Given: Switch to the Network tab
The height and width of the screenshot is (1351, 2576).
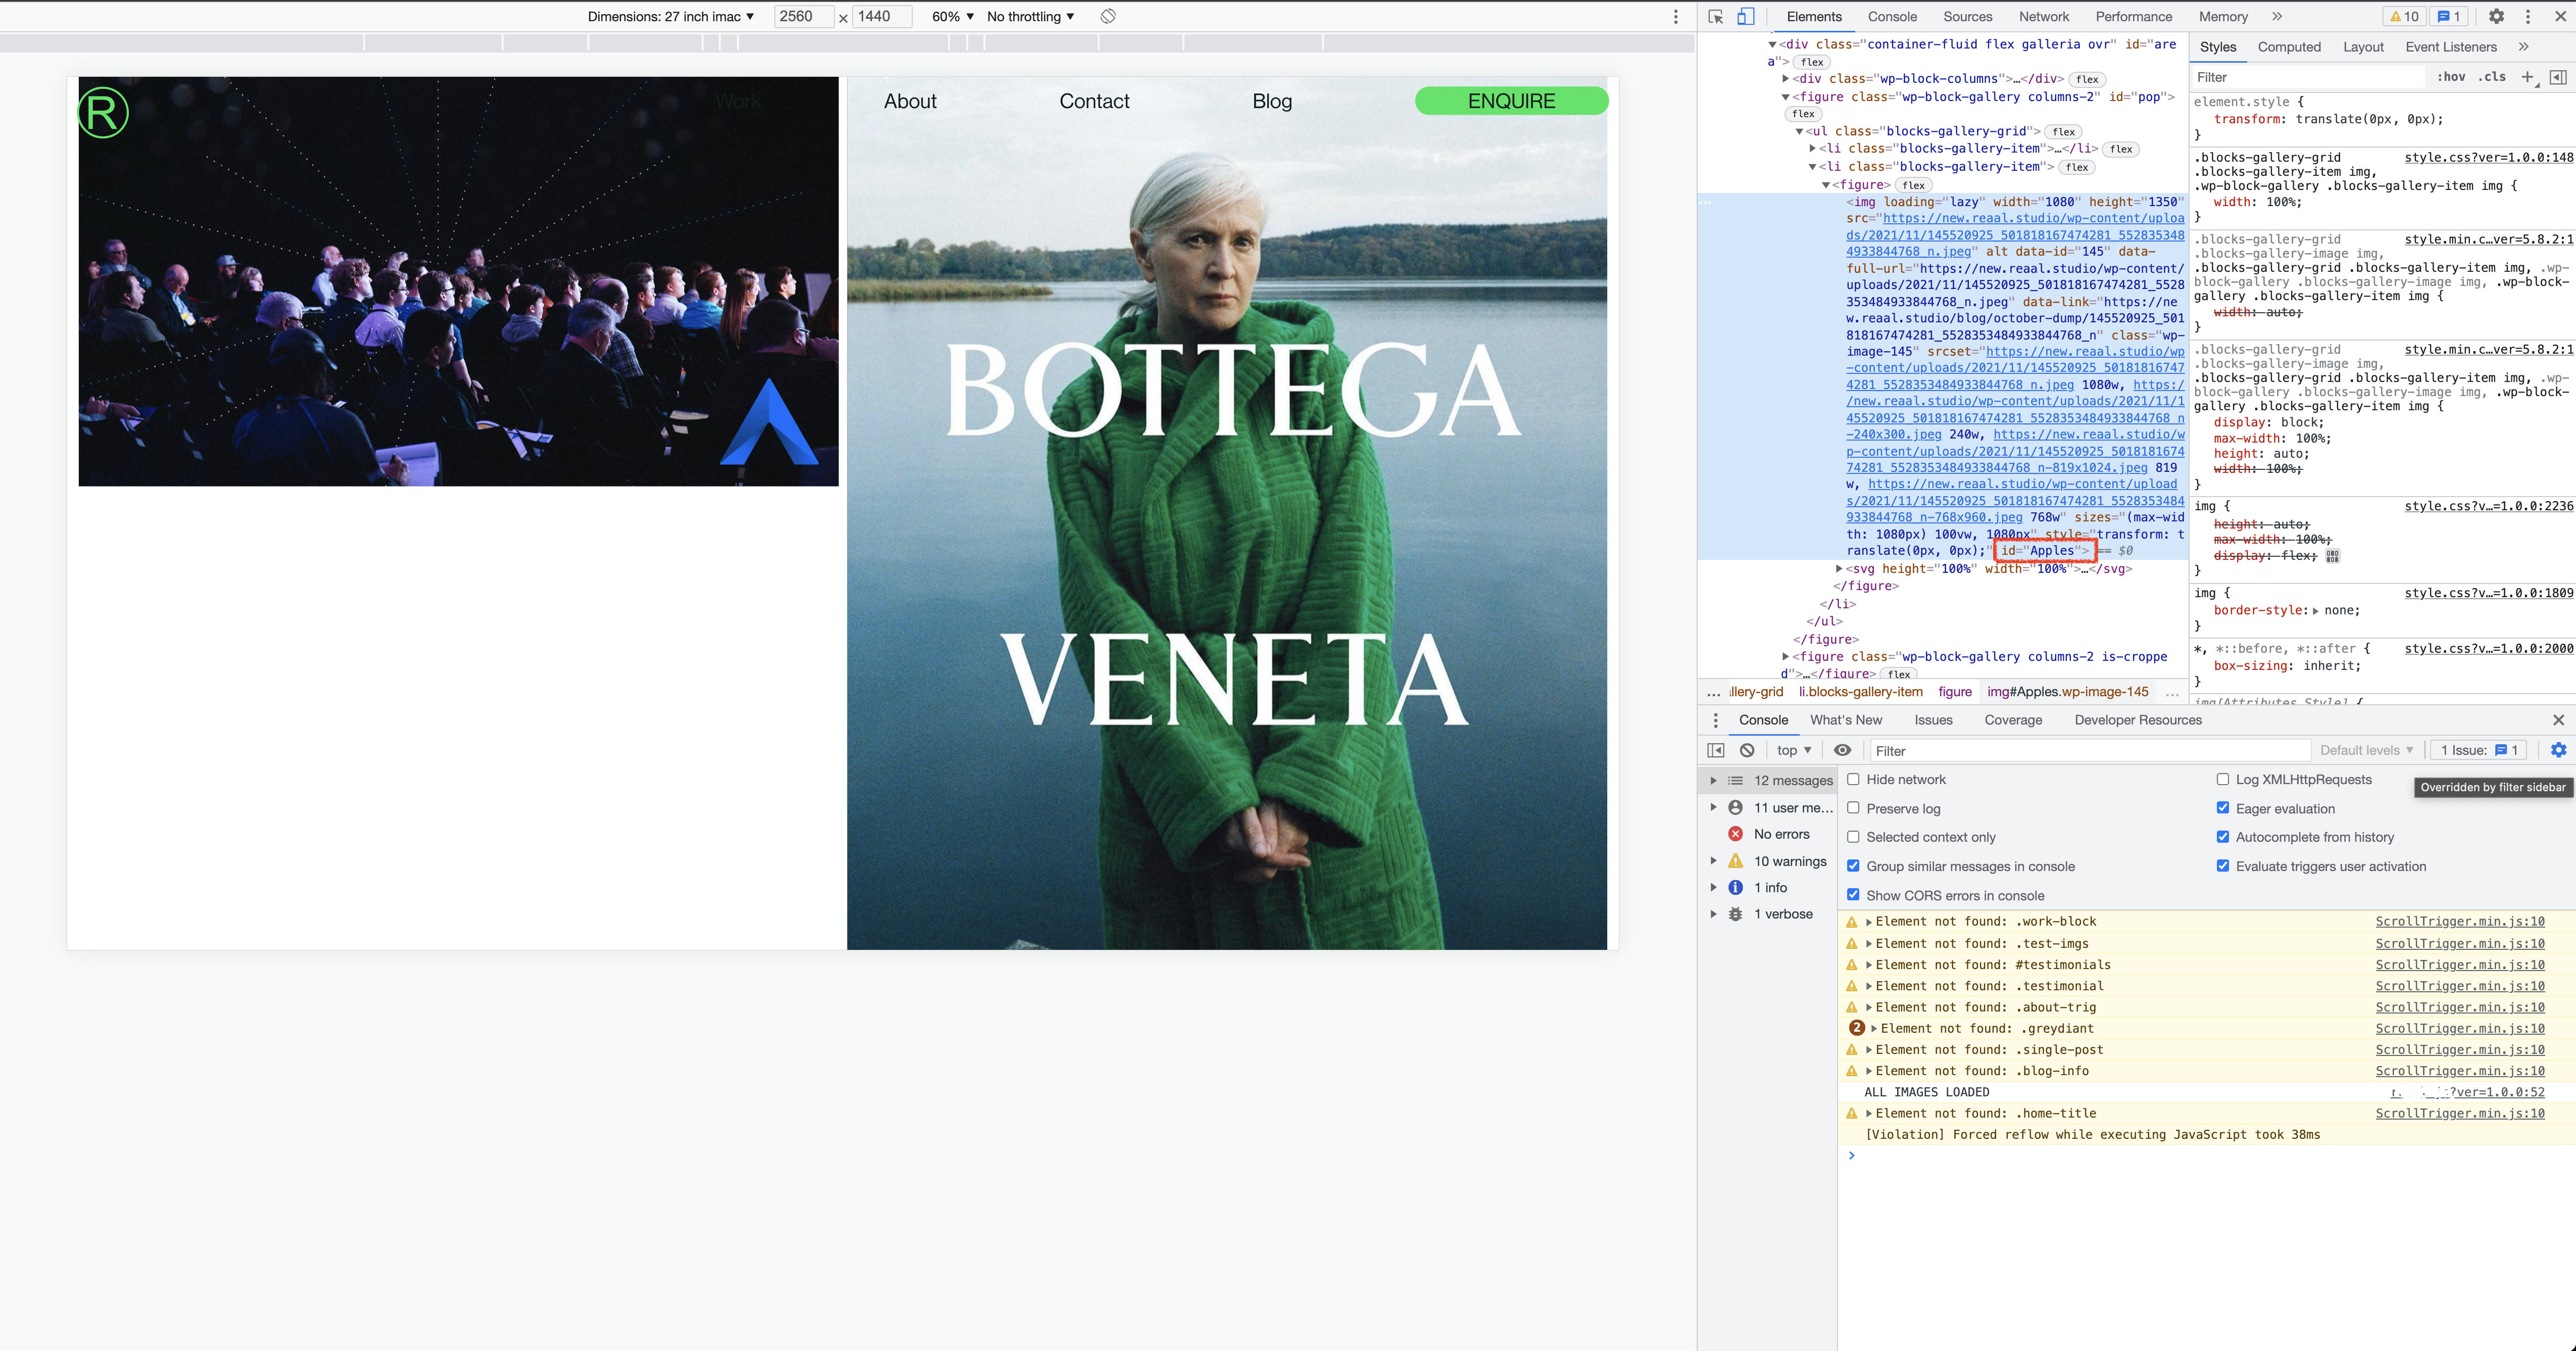Looking at the screenshot, I should pyautogui.click(x=2043, y=17).
